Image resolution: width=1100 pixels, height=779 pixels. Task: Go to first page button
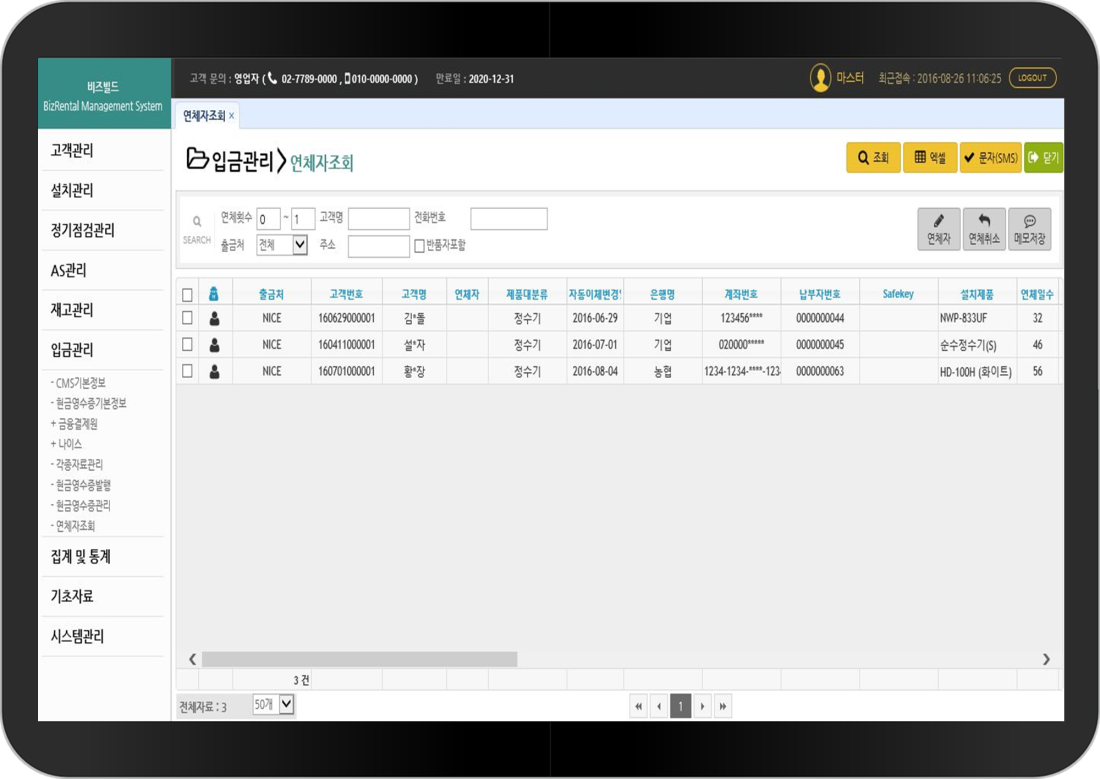[638, 706]
